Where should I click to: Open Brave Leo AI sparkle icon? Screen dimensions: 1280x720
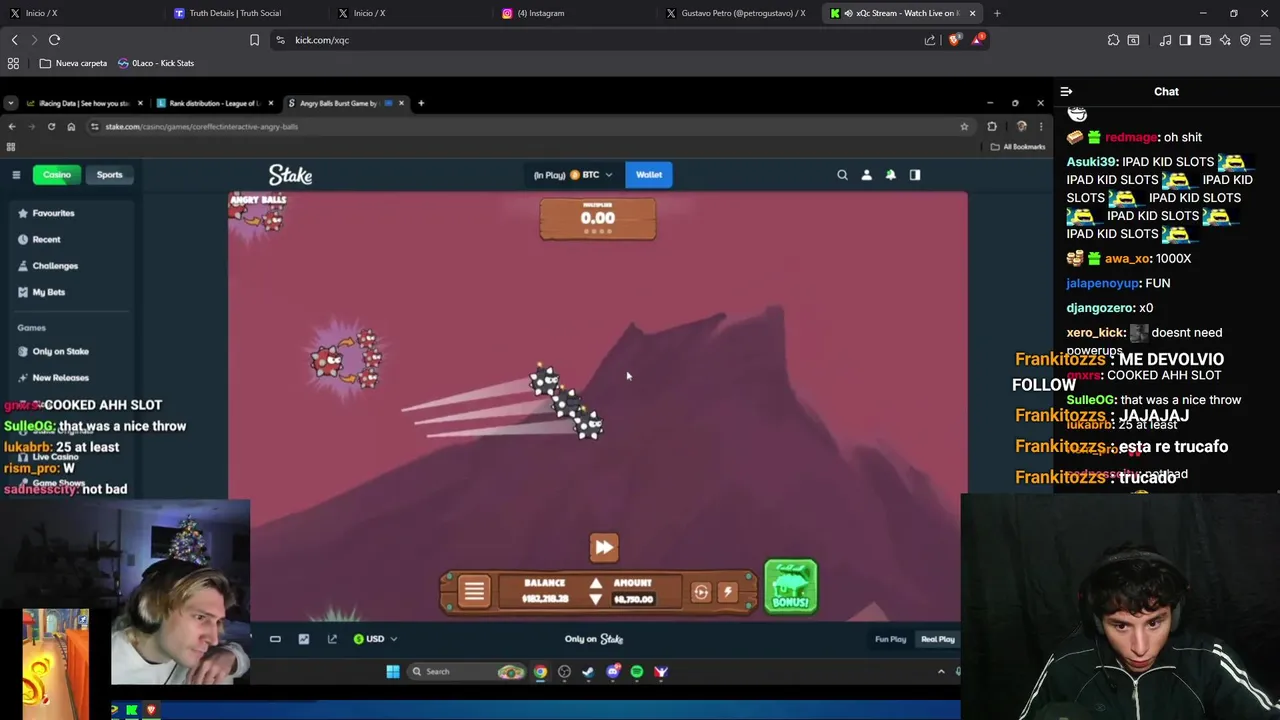click(x=1225, y=40)
